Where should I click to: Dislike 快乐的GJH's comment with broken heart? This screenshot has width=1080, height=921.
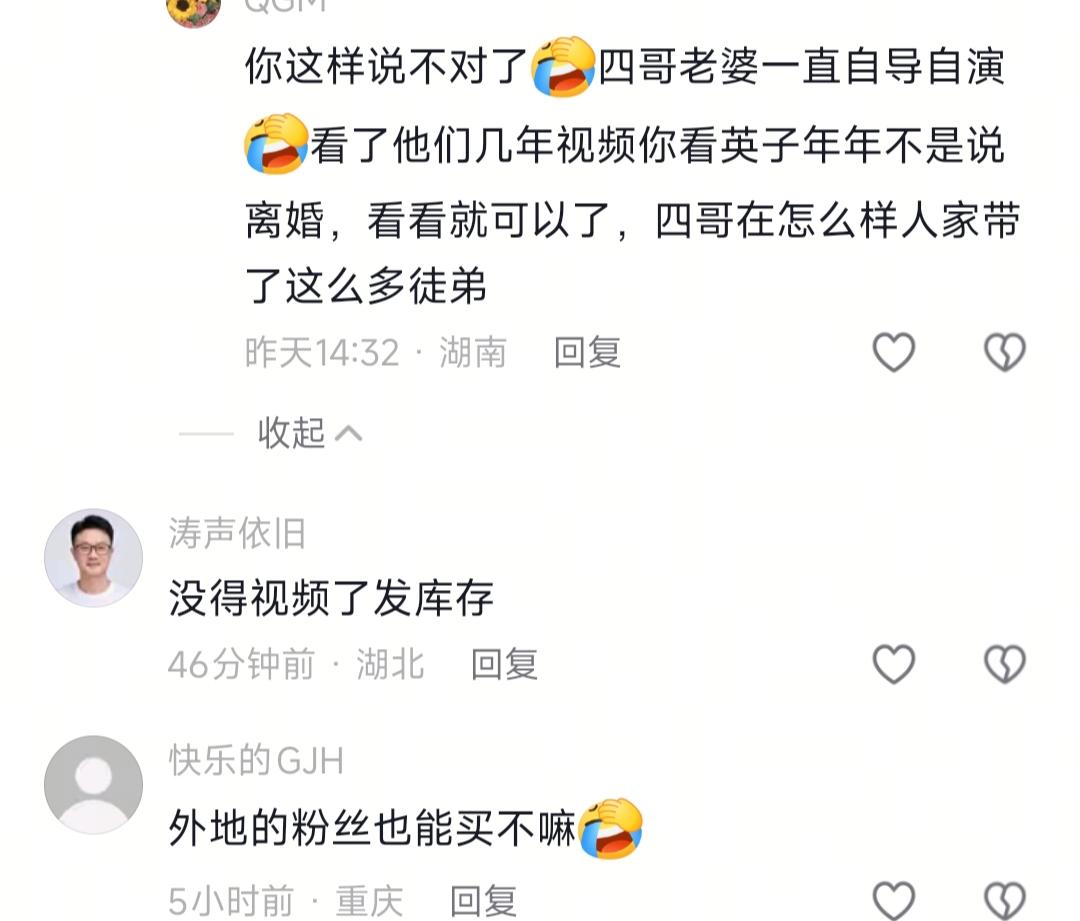[x=1004, y=900]
